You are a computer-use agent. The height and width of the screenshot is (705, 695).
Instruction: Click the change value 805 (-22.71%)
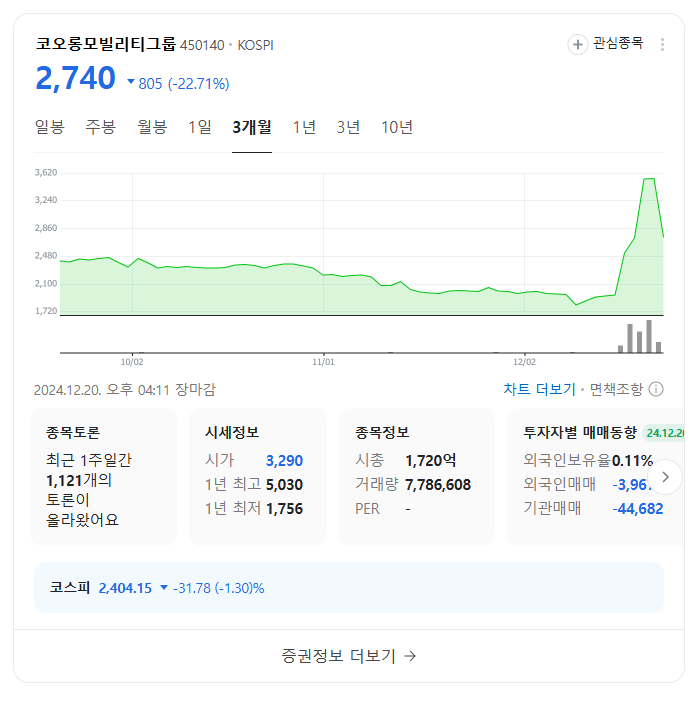178,84
